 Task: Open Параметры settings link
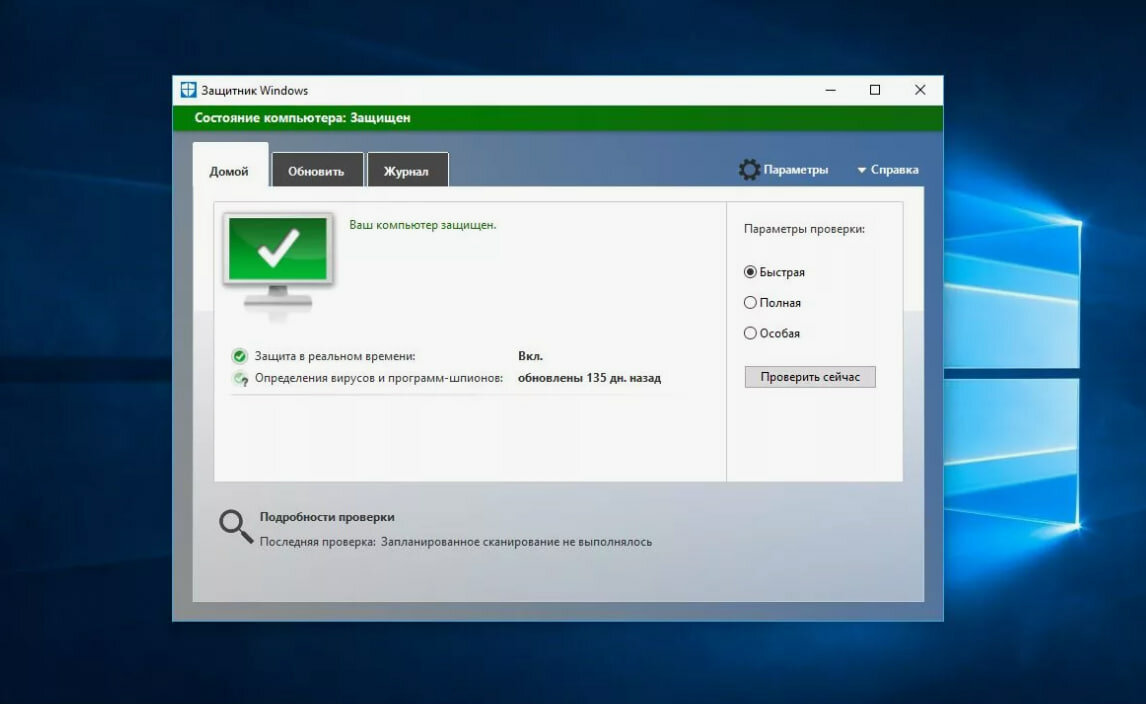tap(795, 170)
